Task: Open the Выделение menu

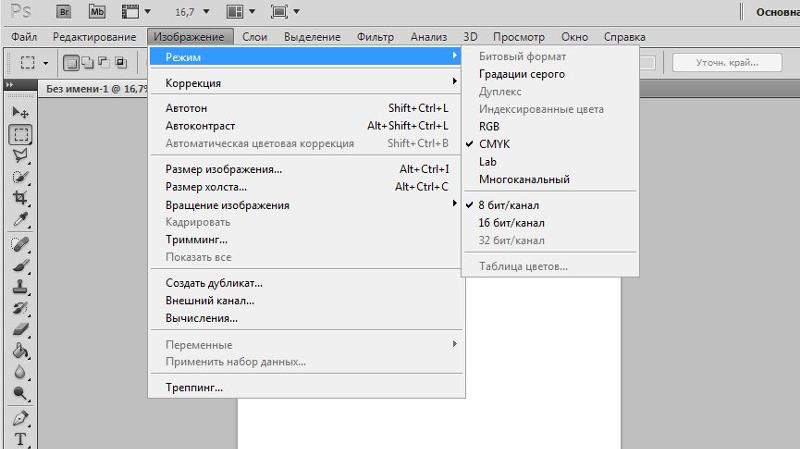Action: [312, 37]
